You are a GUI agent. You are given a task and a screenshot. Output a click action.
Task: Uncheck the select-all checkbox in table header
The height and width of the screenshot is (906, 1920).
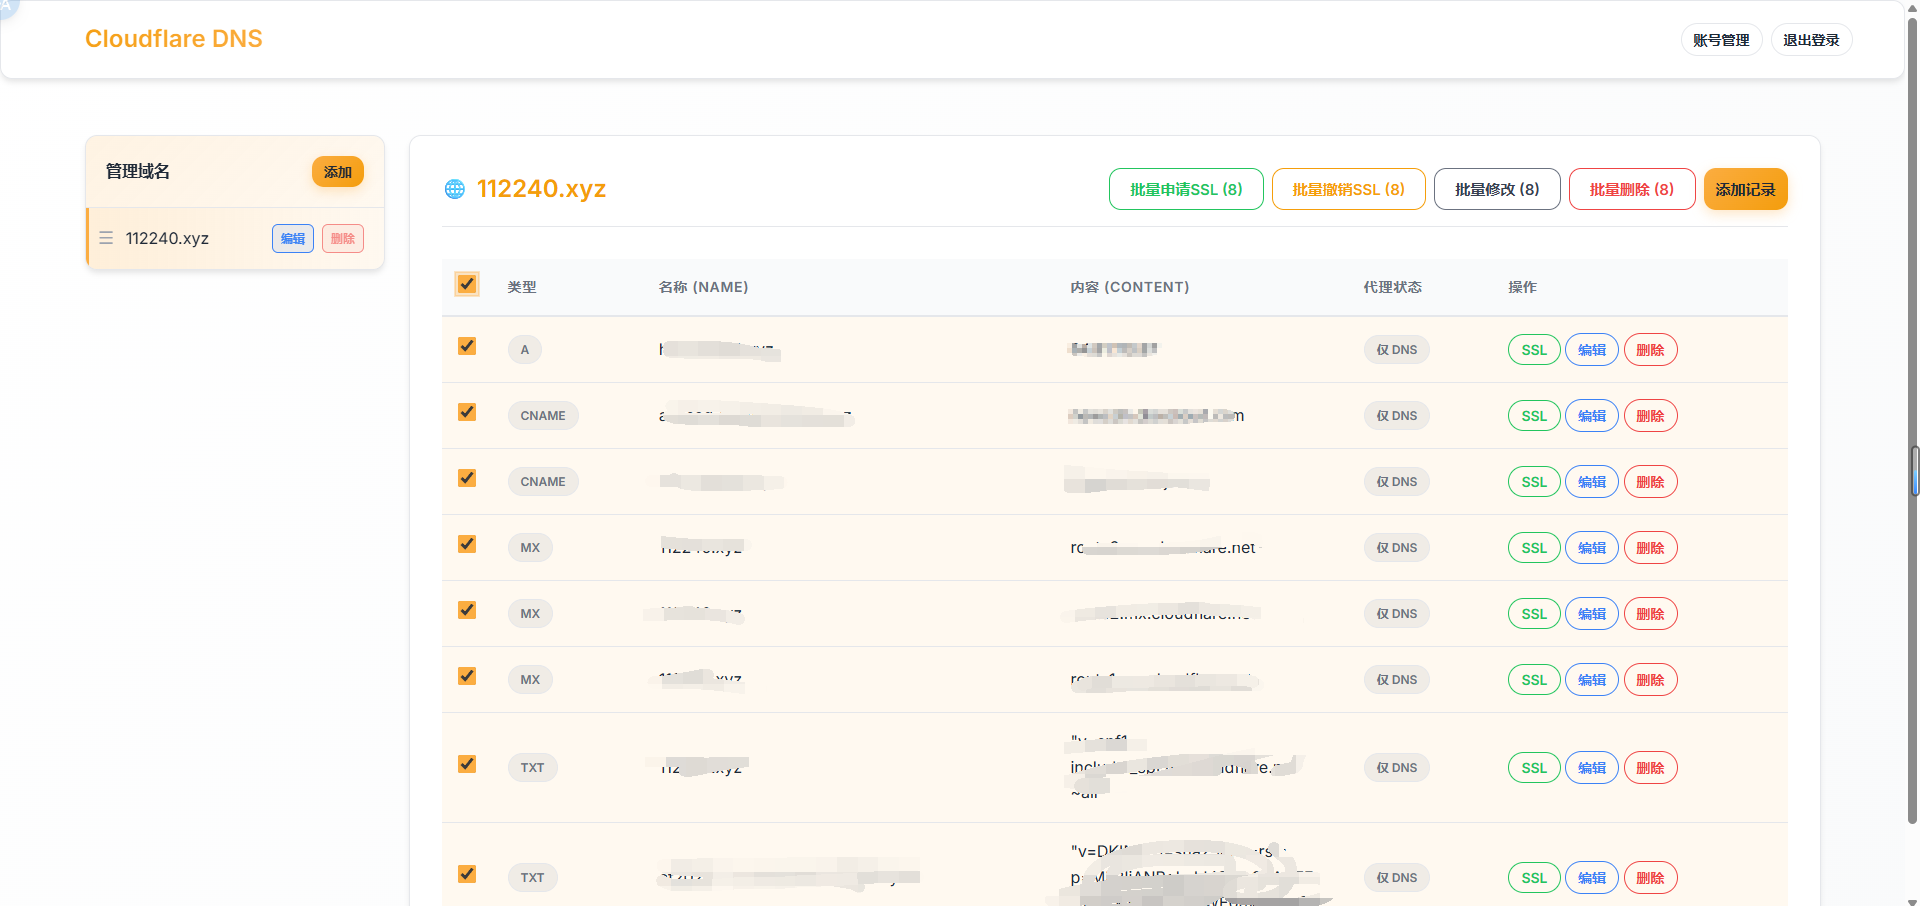click(467, 285)
